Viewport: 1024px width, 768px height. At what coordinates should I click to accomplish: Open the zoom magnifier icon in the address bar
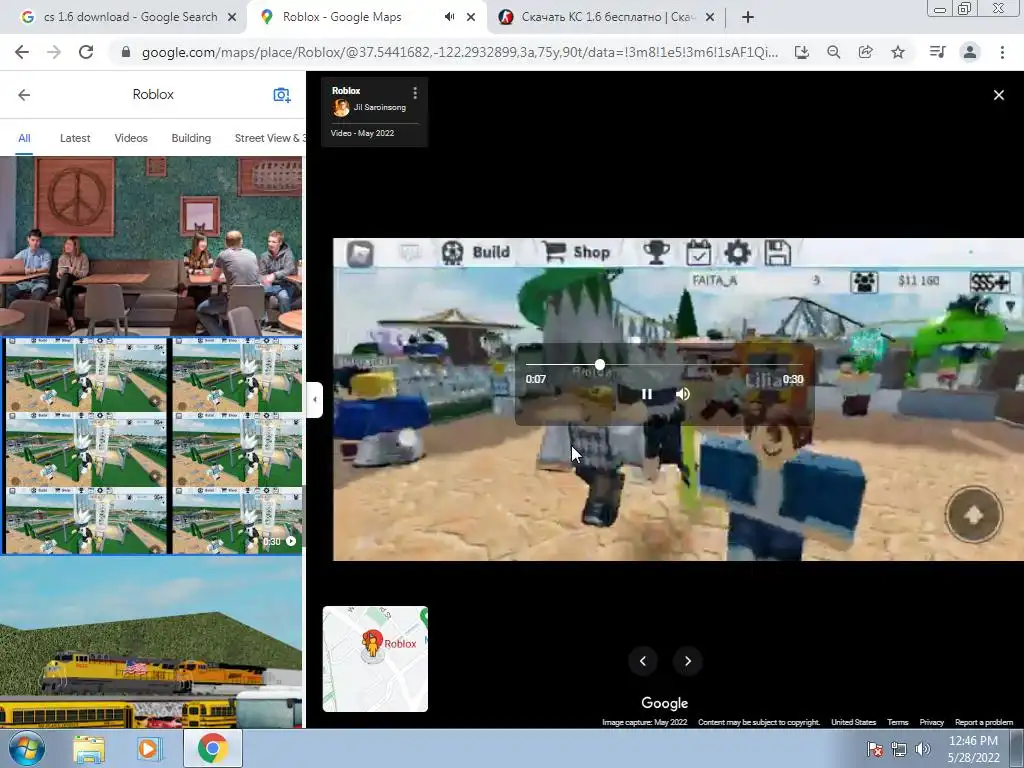coord(833,52)
